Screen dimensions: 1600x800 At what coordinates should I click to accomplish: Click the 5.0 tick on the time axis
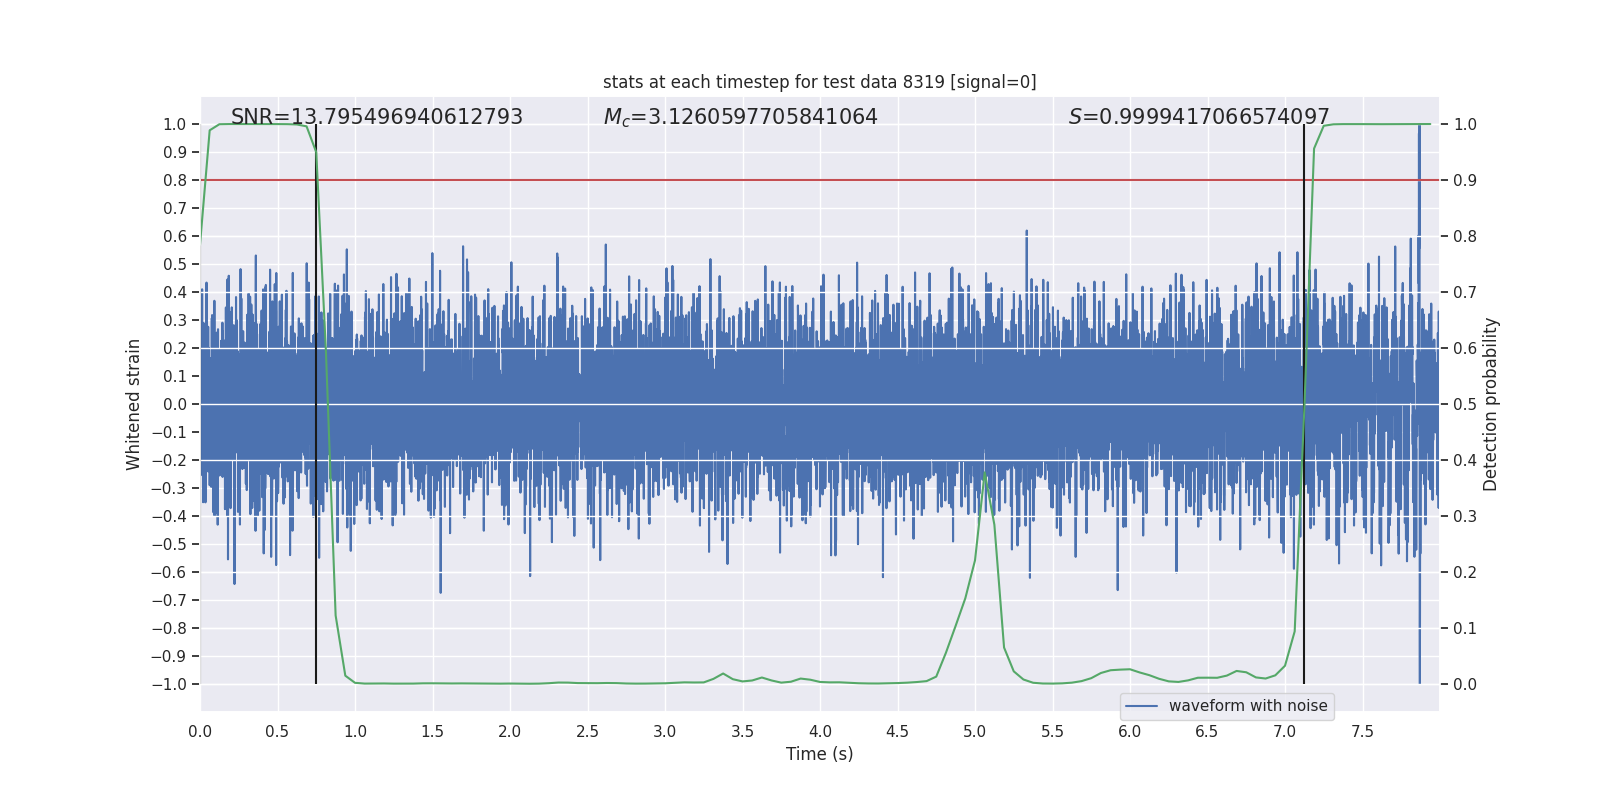click(975, 731)
